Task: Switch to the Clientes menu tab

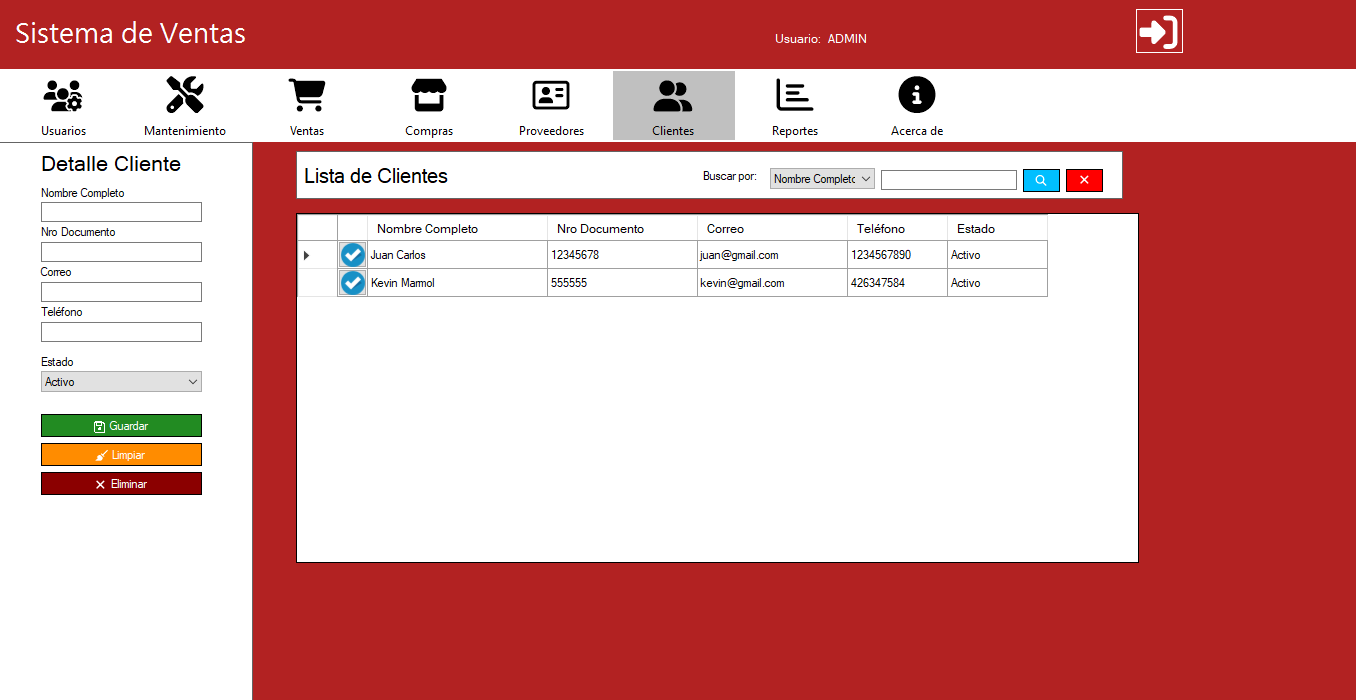Action: (673, 105)
